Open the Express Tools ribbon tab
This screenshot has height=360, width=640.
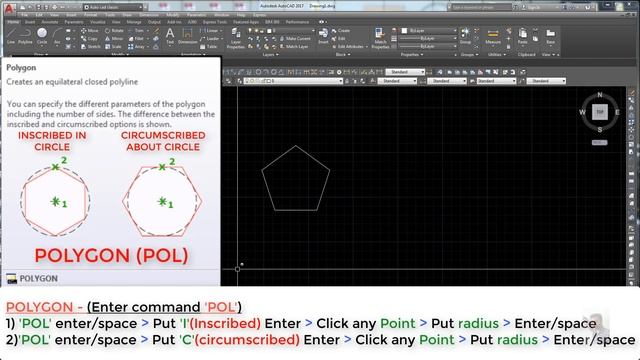(x=215, y=22)
